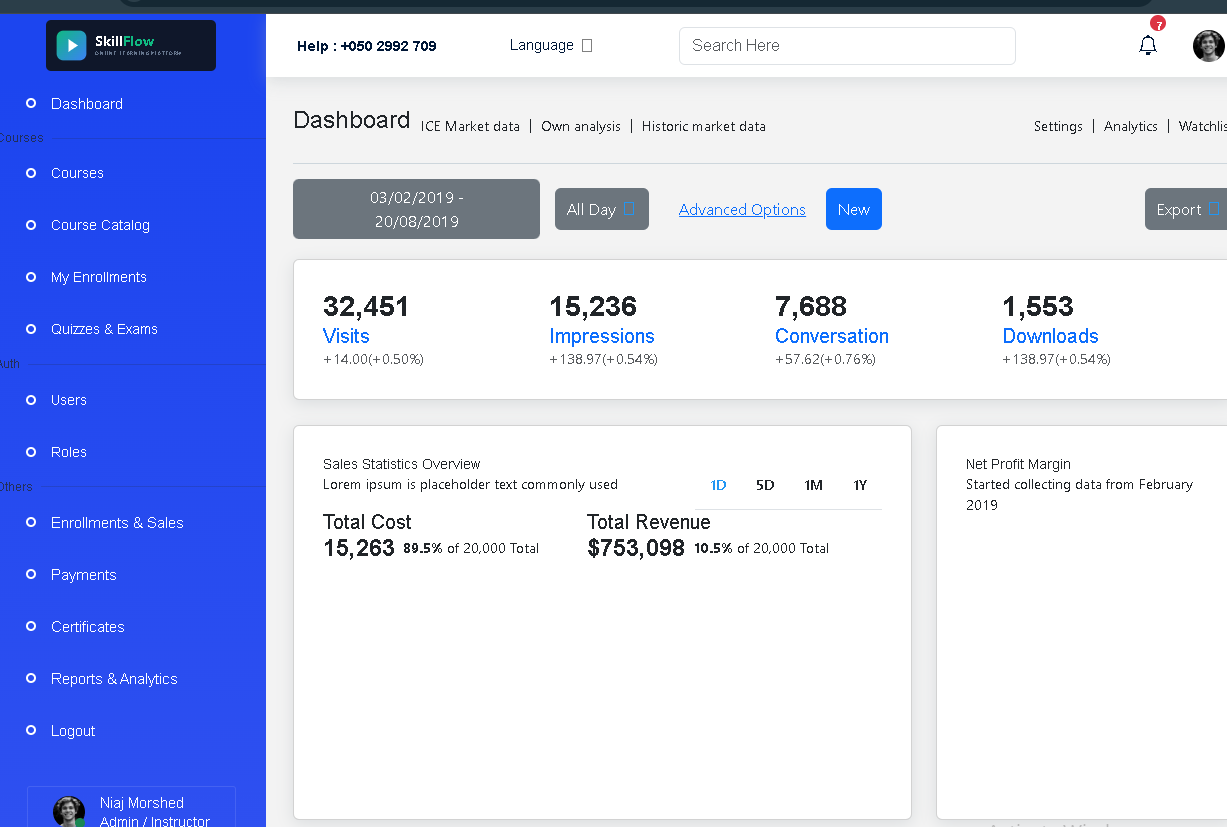
Task: Click the 7,688 conversation value
Action: click(811, 306)
